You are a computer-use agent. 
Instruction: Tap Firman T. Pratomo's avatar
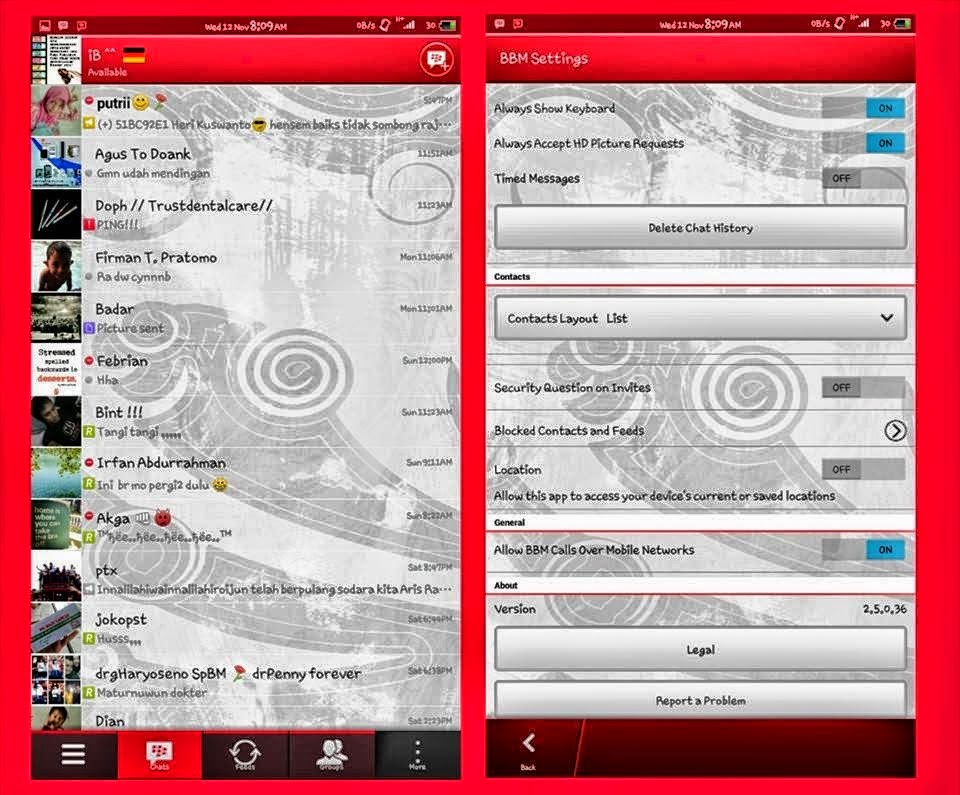pyautogui.click(x=56, y=266)
